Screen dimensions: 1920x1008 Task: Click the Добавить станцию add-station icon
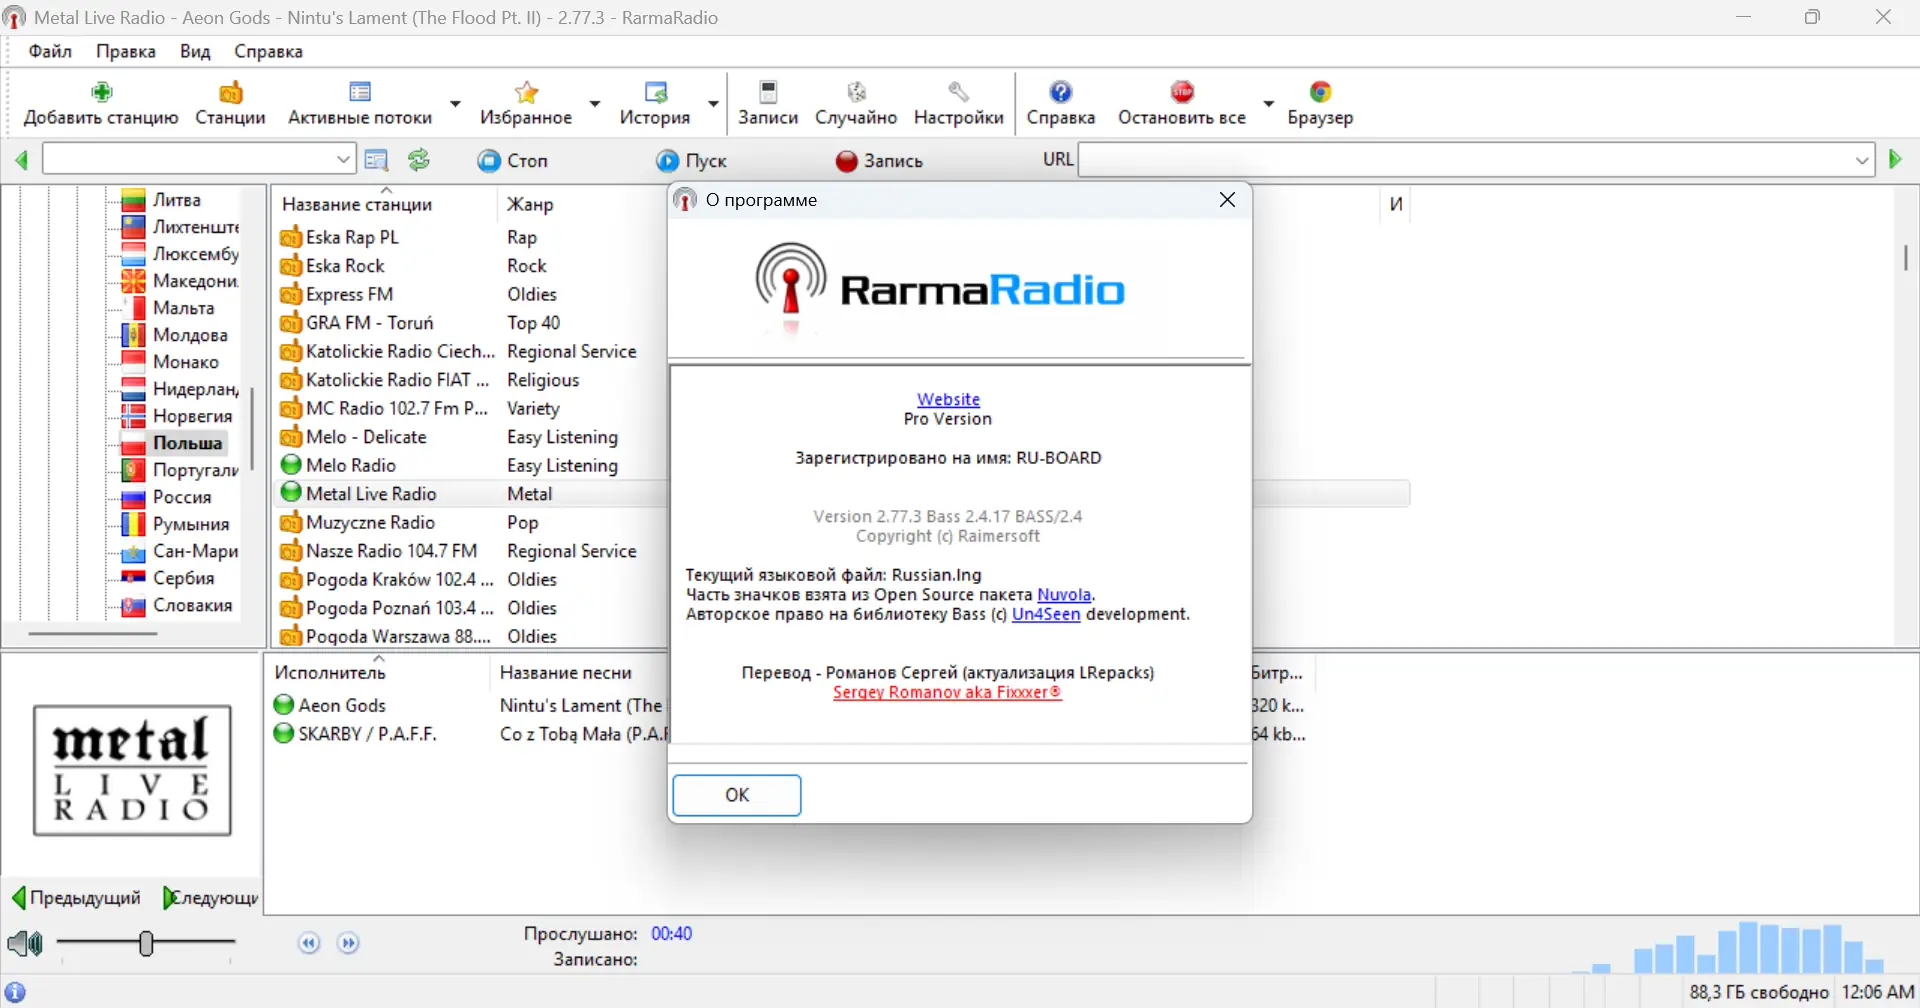pyautogui.click(x=100, y=91)
